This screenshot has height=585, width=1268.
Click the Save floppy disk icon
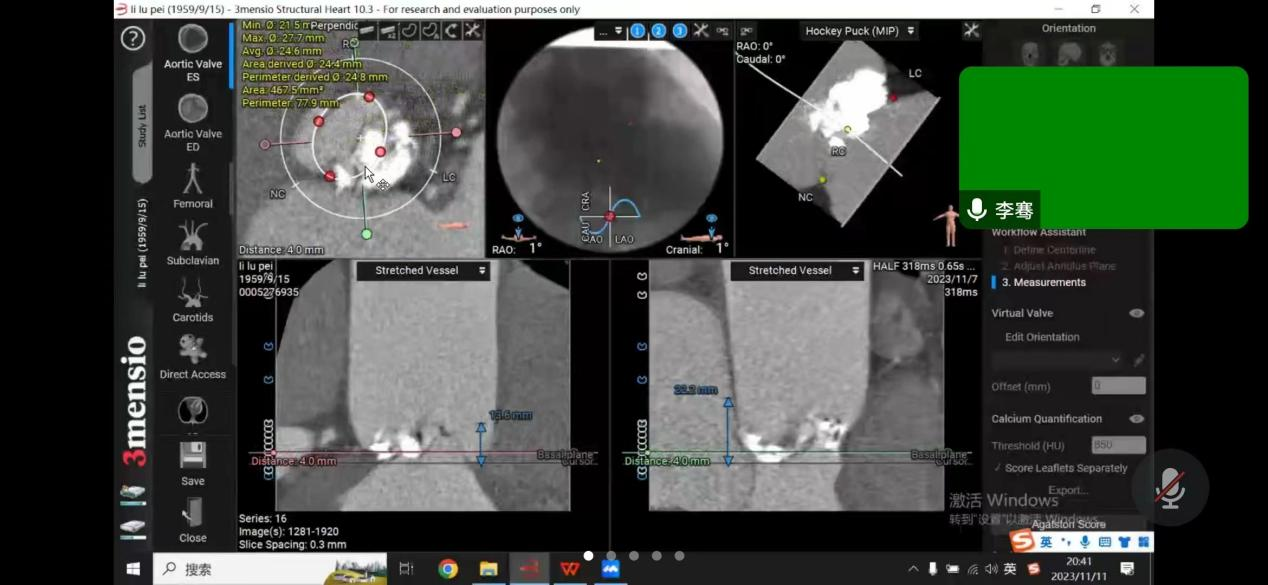pos(193,457)
